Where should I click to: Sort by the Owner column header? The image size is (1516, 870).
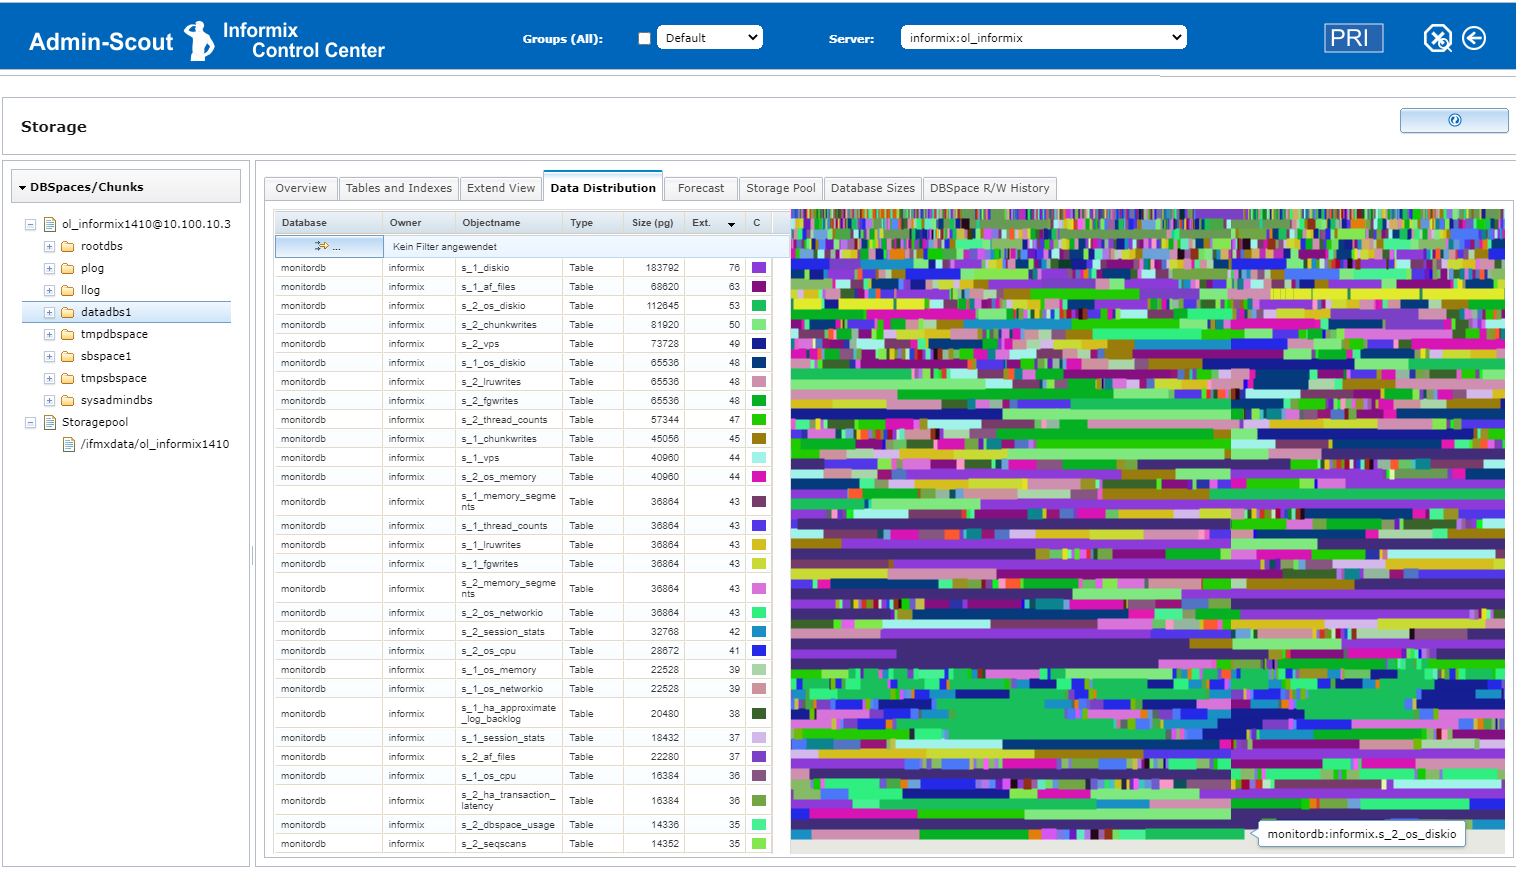coord(418,223)
